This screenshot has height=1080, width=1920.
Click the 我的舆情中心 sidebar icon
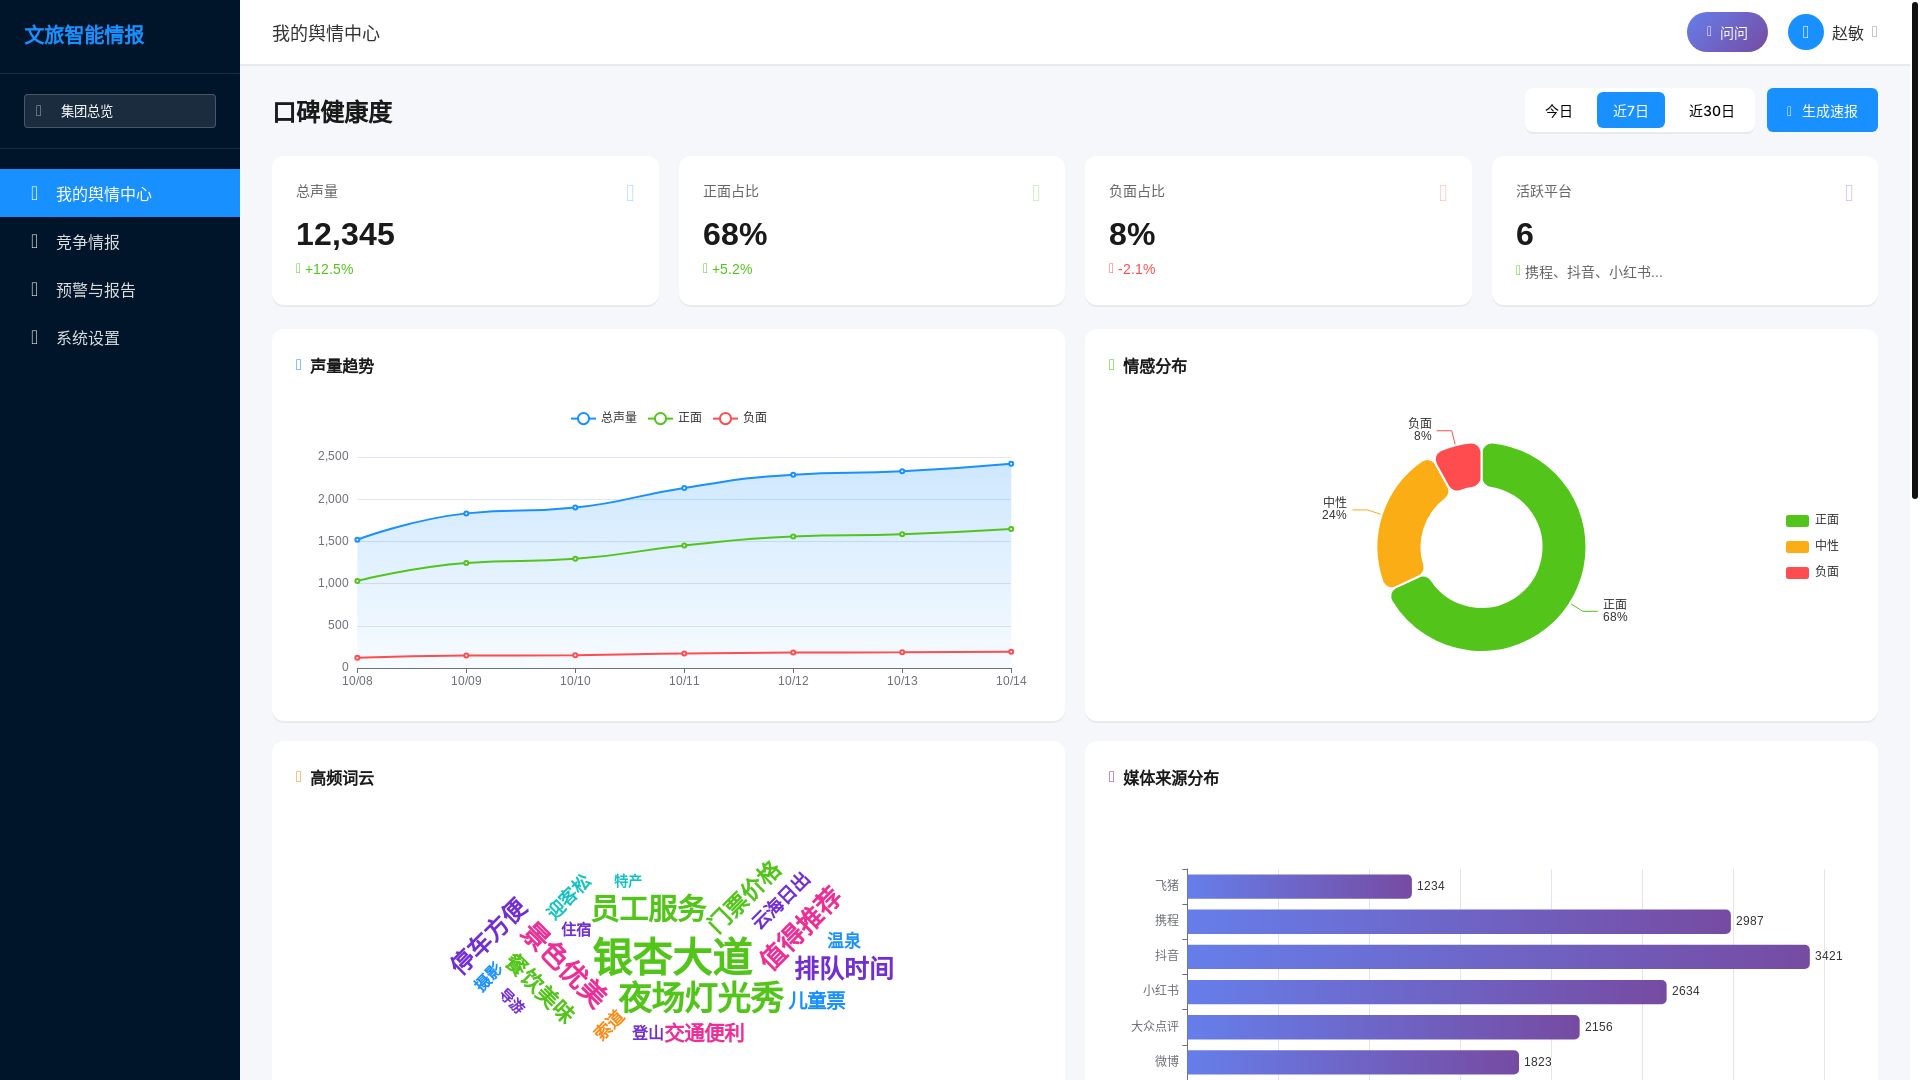[35, 193]
